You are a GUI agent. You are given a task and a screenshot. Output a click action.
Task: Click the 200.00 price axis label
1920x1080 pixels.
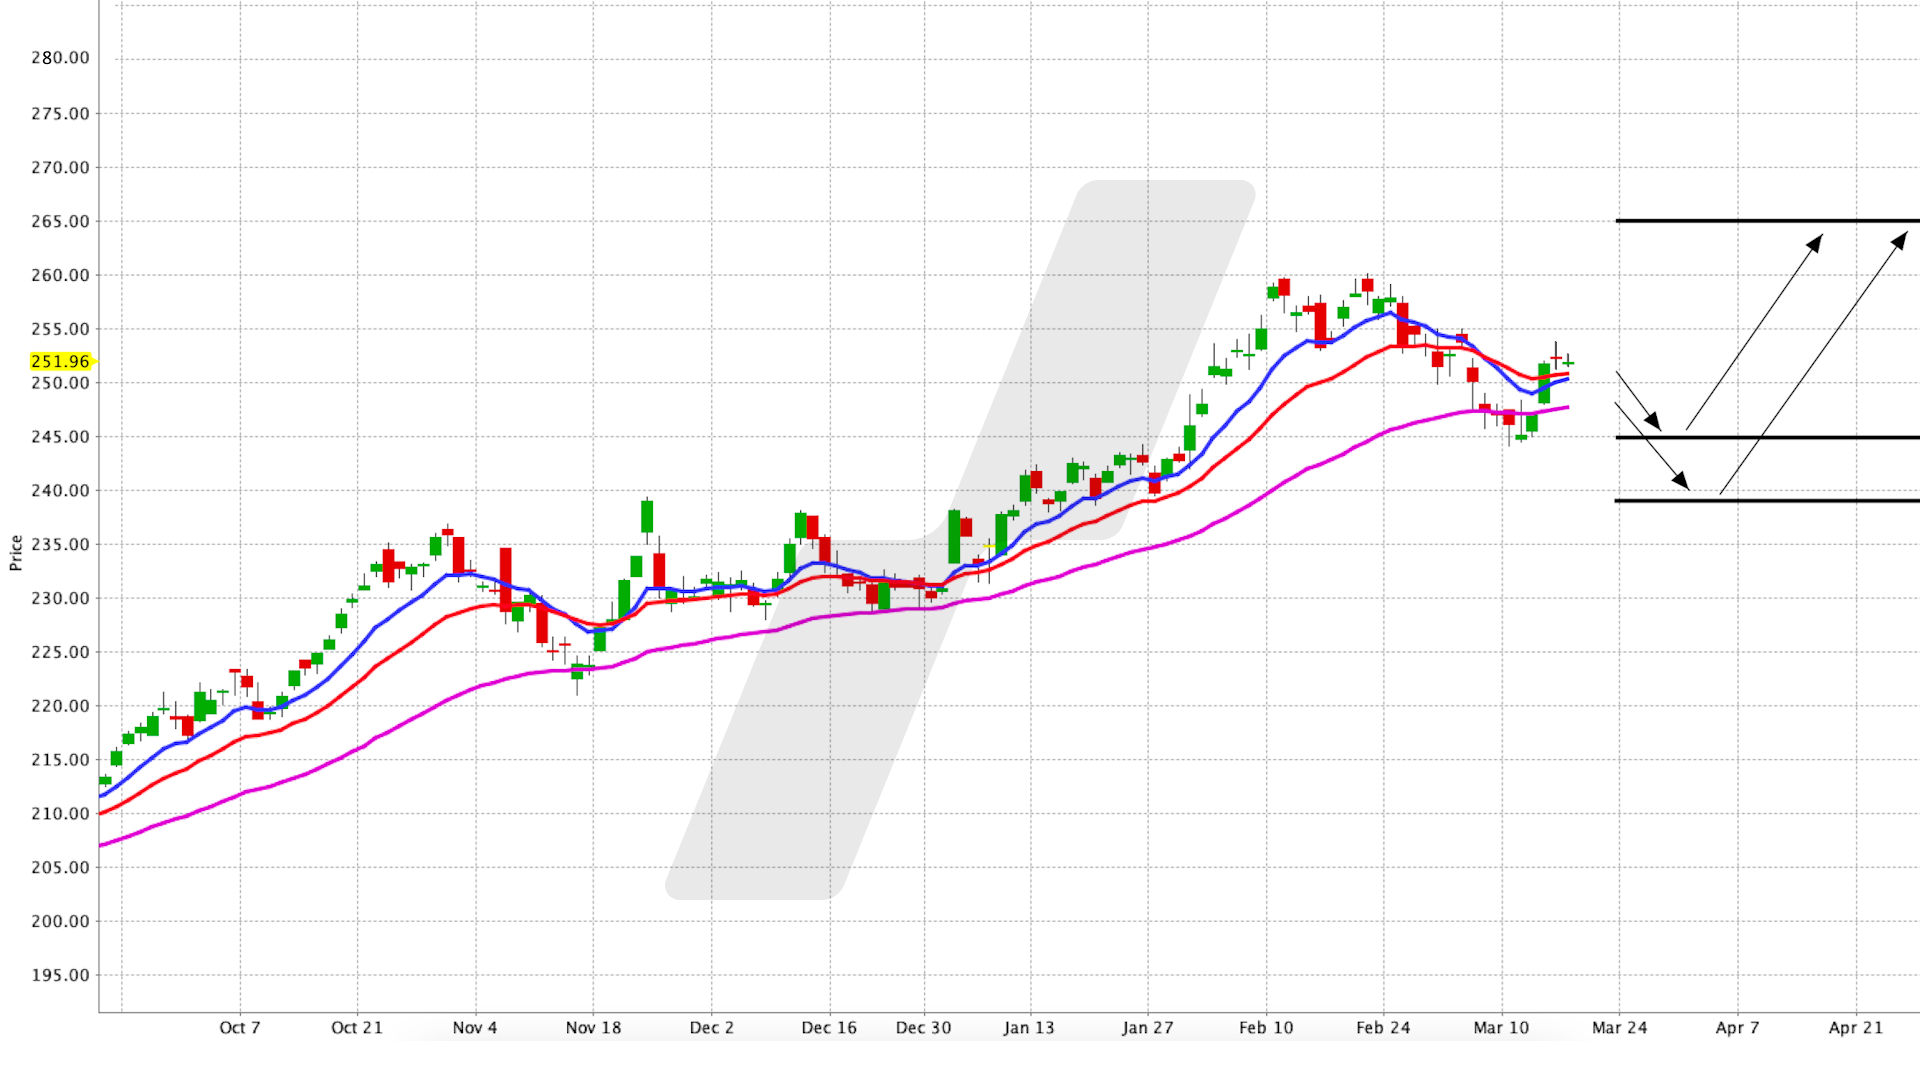pyautogui.click(x=60, y=921)
